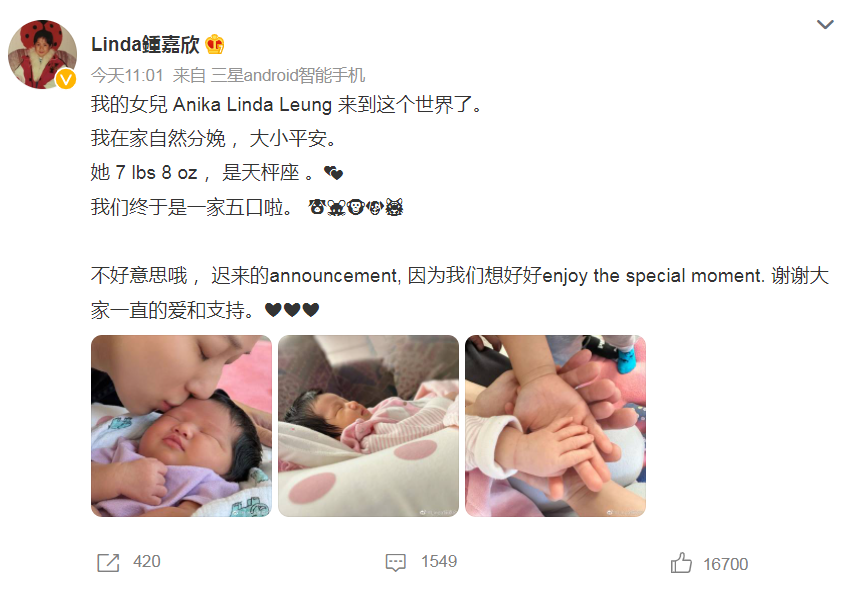Click the Linda鍾嘉欣 profile avatar
This screenshot has height=590, width=843.
coord(42,54)
